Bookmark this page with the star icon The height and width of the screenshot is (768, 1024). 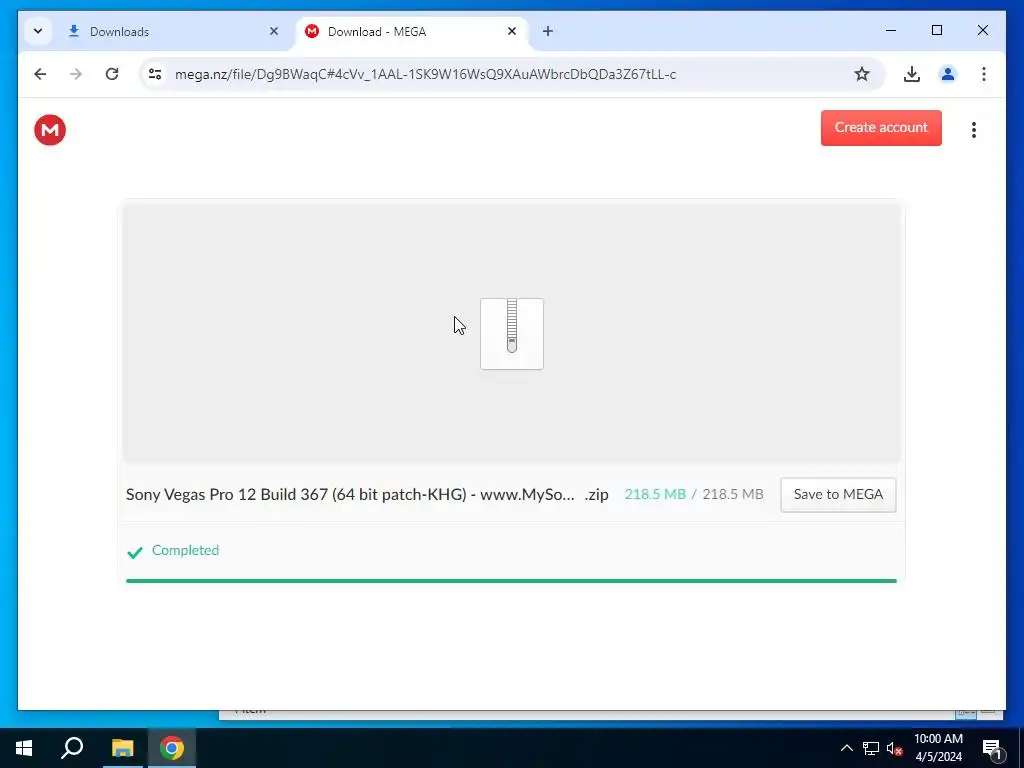click(862, 74)
